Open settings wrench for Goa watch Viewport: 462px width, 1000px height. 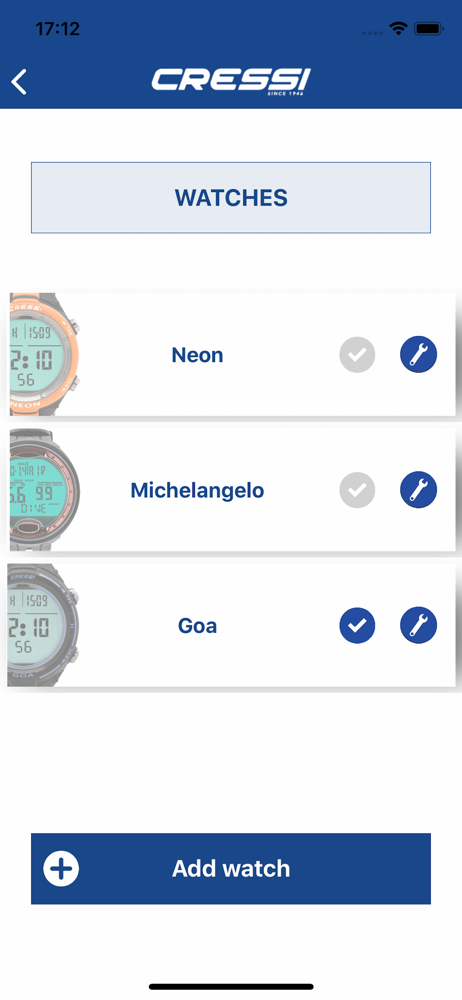[x=419, y=625]
